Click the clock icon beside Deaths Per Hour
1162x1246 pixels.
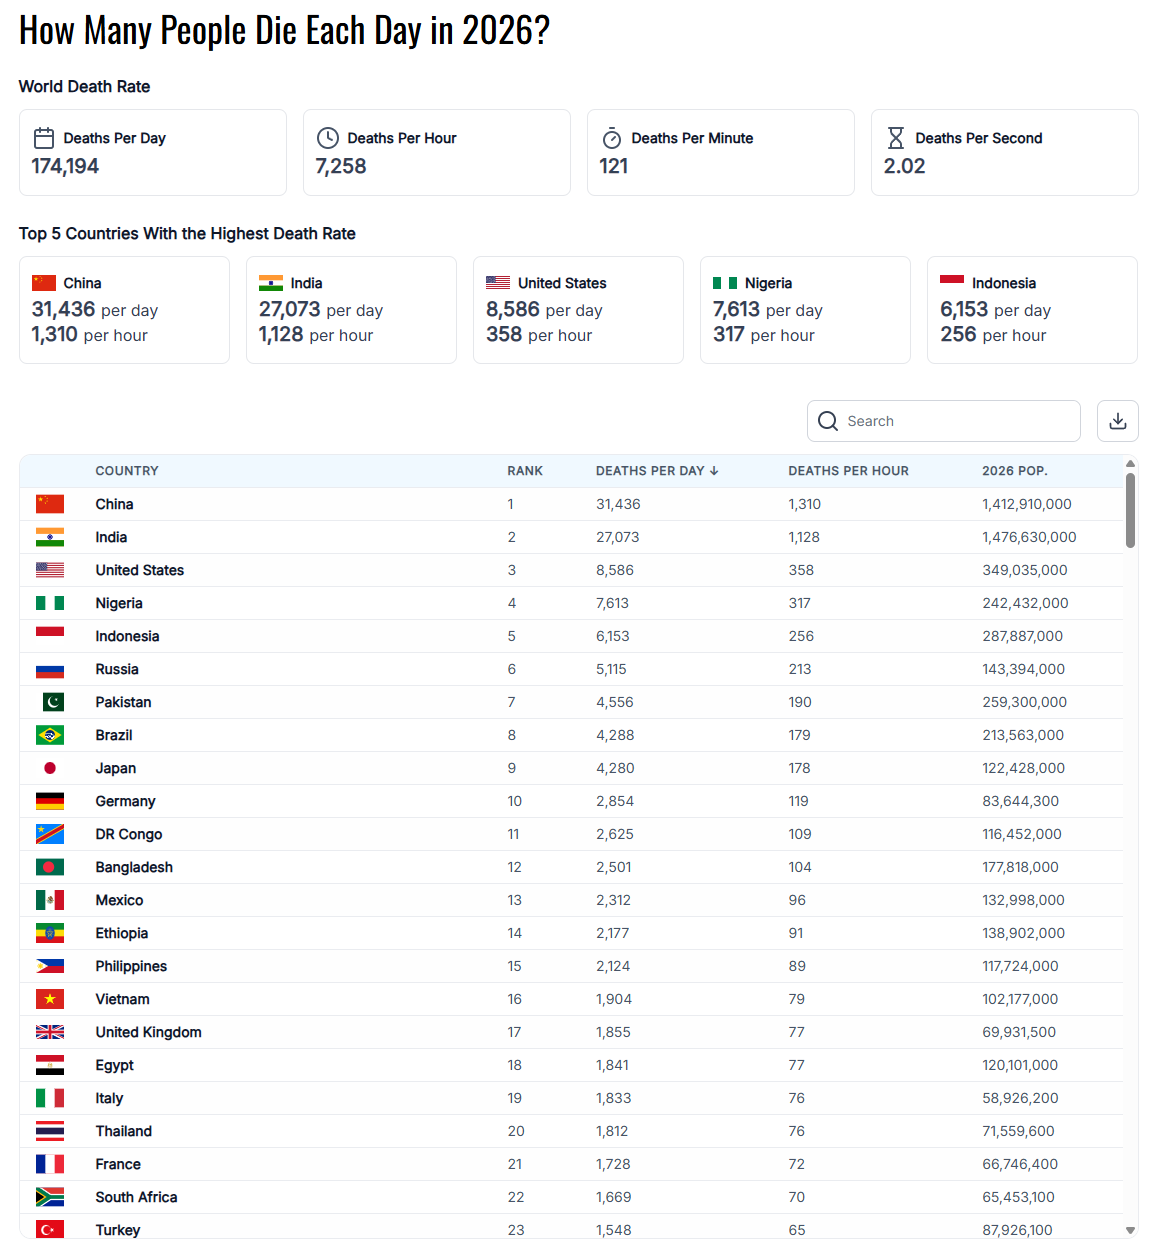click(x=328, y=138)
